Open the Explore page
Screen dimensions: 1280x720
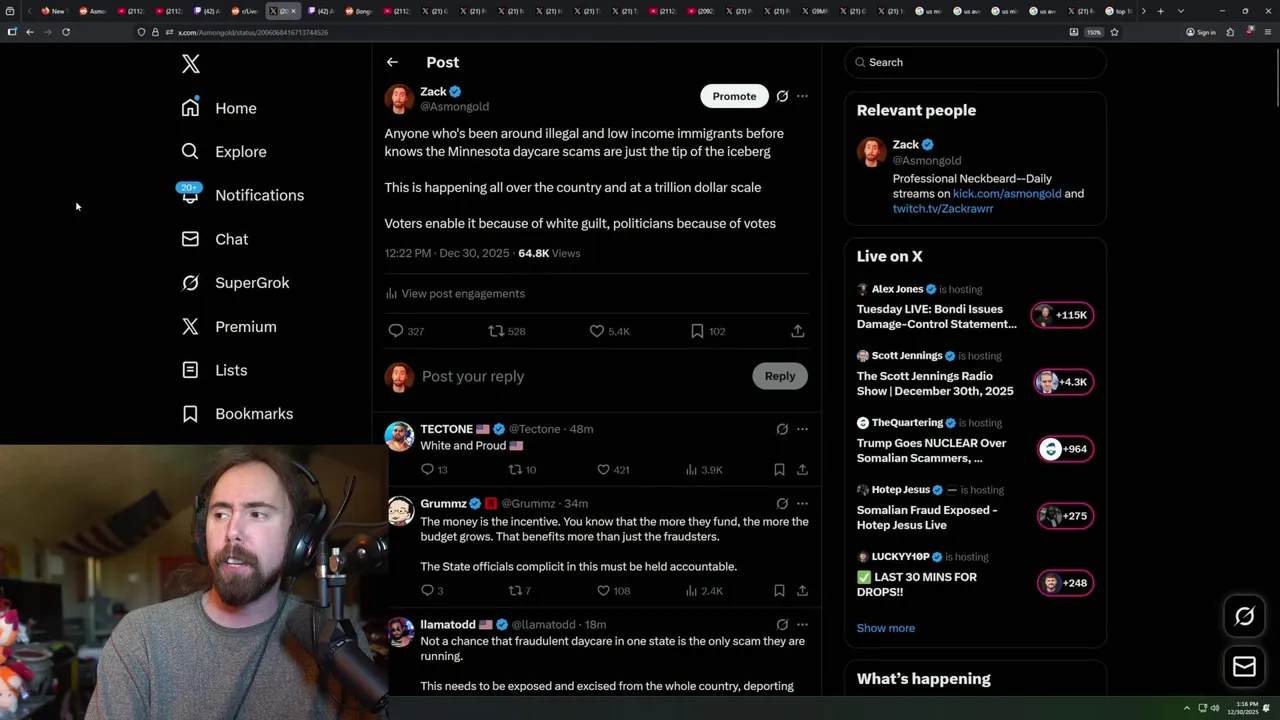pyautogui.click(x=224, y=152)
